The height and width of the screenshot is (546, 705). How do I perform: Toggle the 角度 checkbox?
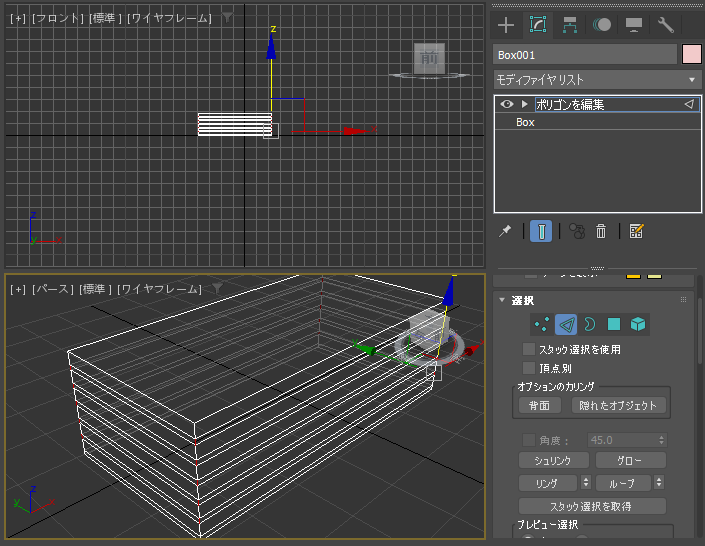529,440
